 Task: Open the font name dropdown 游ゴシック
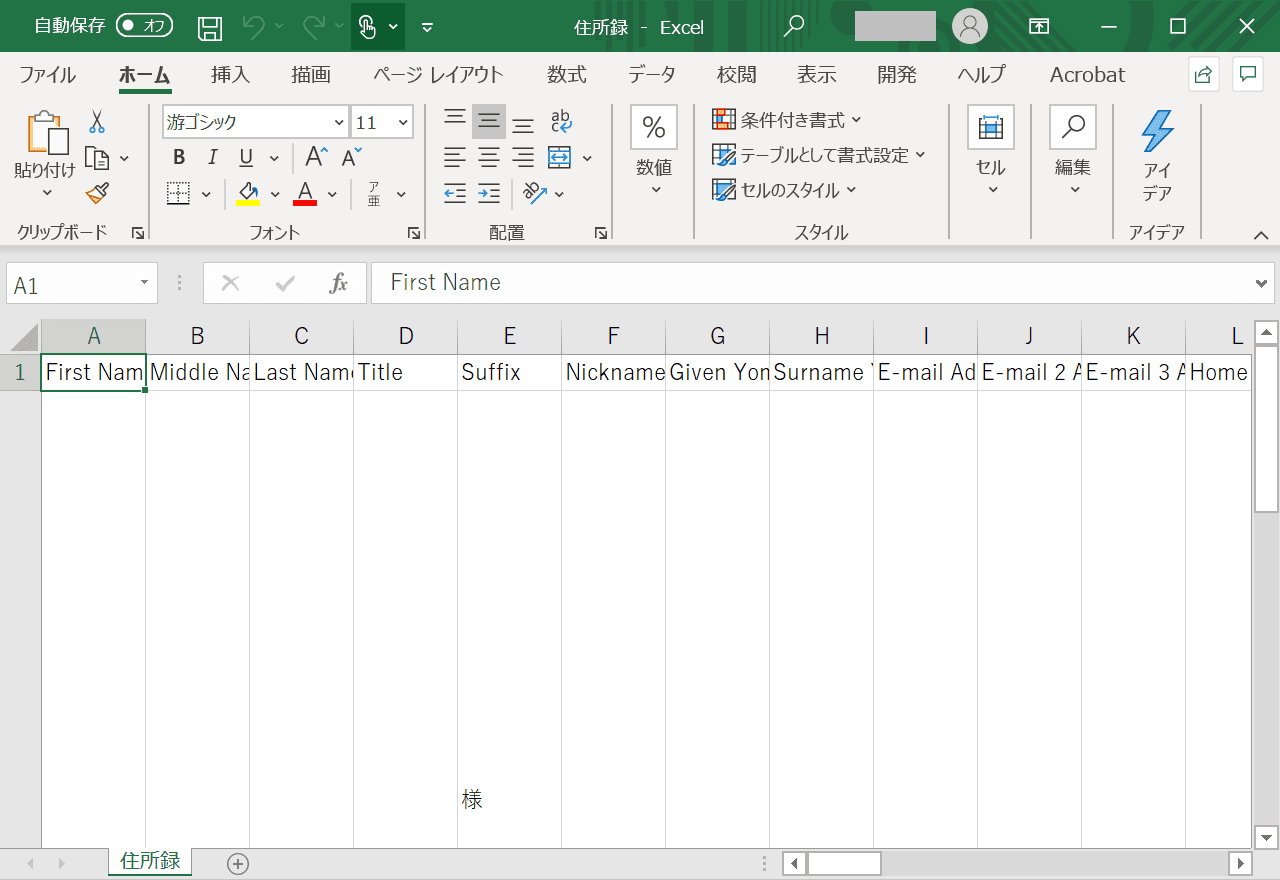pos(339,122)
